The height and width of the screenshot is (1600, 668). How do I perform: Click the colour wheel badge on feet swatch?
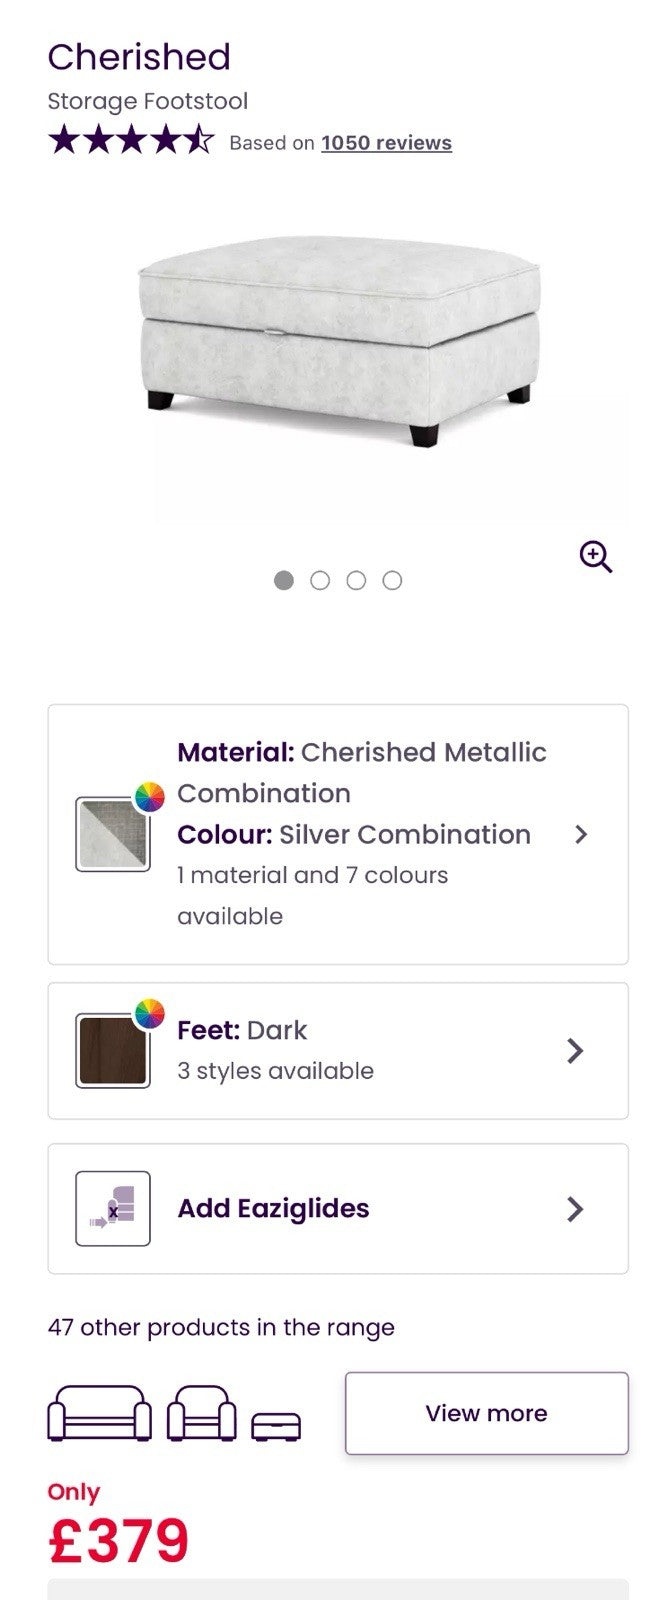[x=150, y=1014]
